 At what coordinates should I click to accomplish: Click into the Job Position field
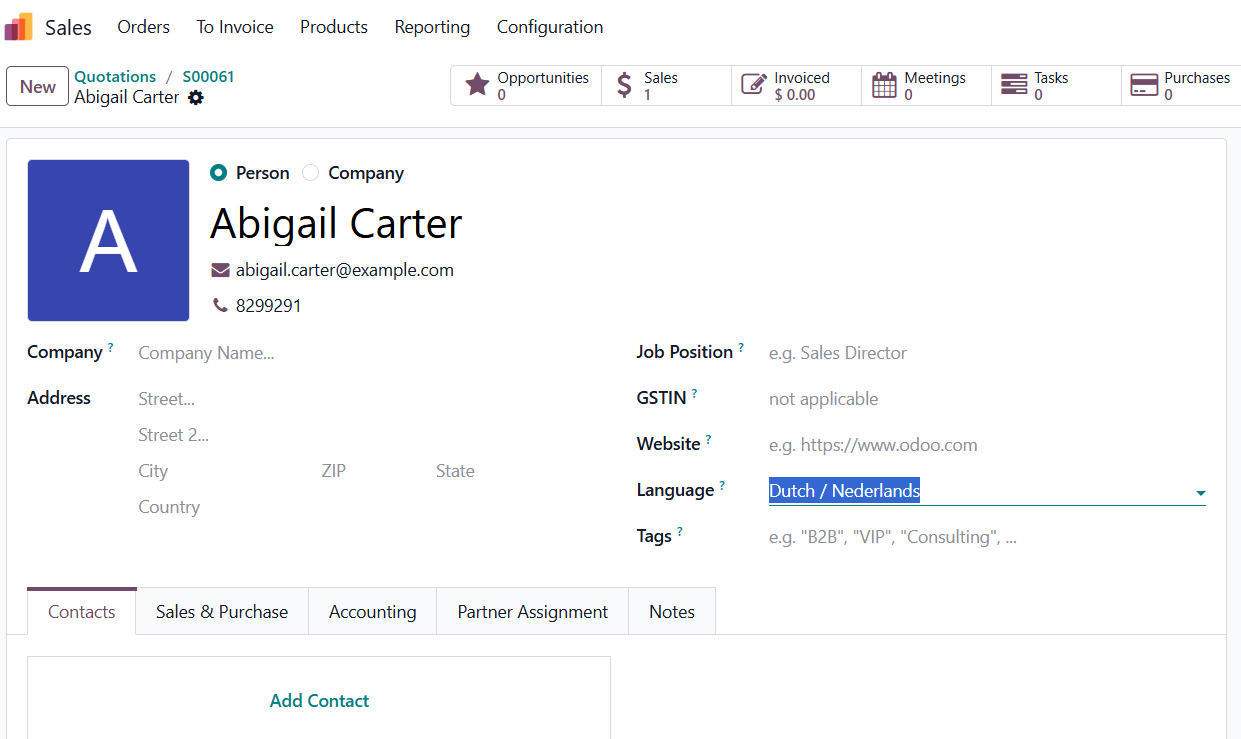point(985,353)
